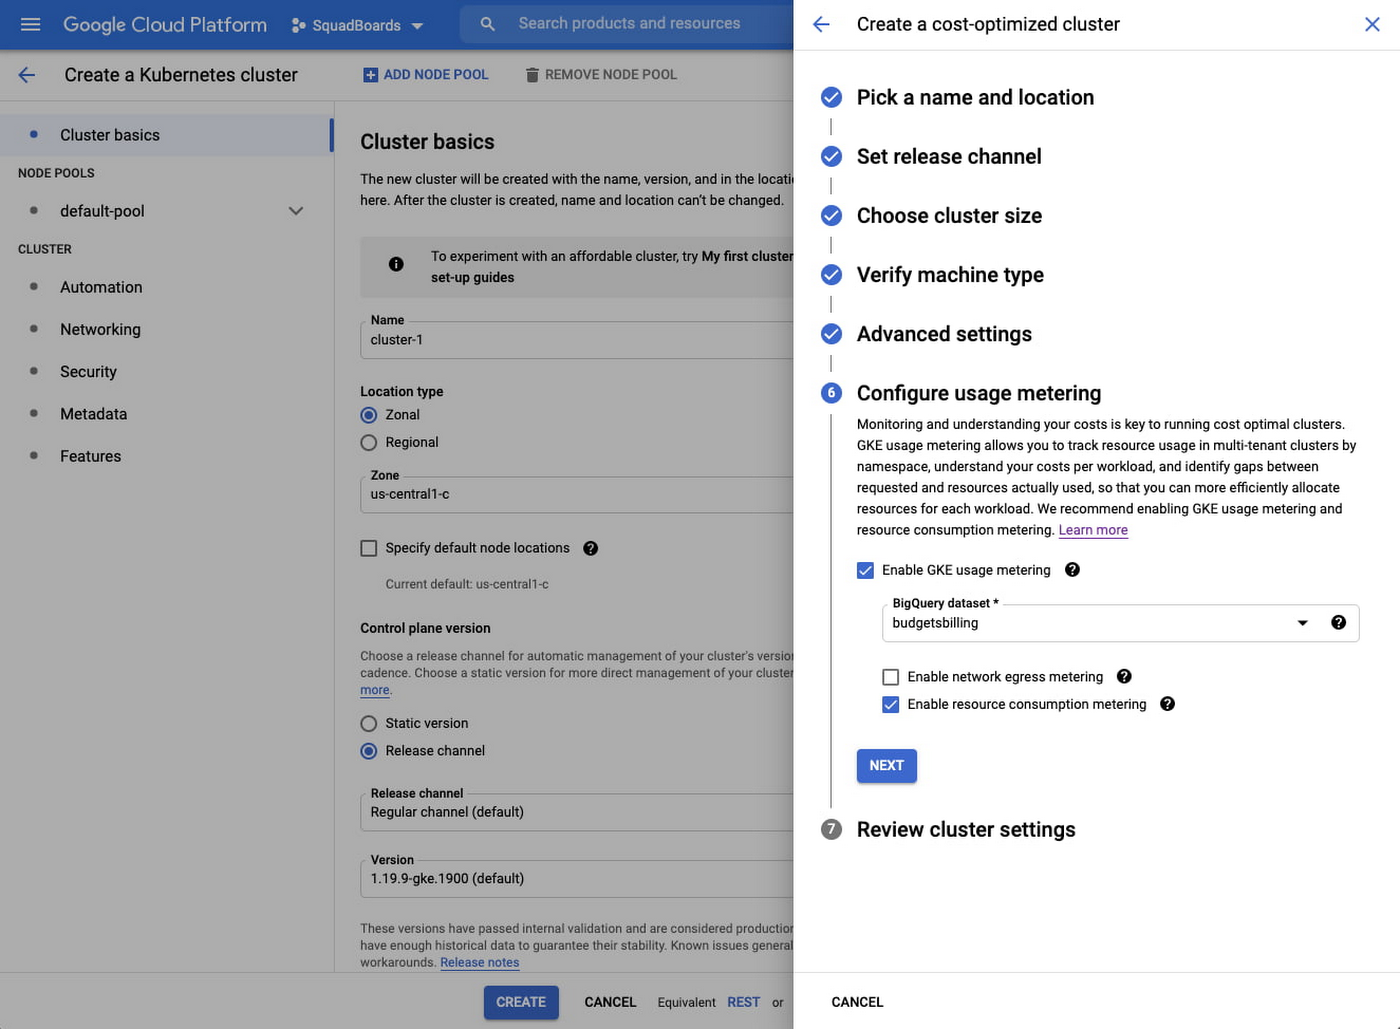Open Learn more link in usage metering
Screen dimensions: 1400x1029
pyautogui.click(x=1093, y=530)
